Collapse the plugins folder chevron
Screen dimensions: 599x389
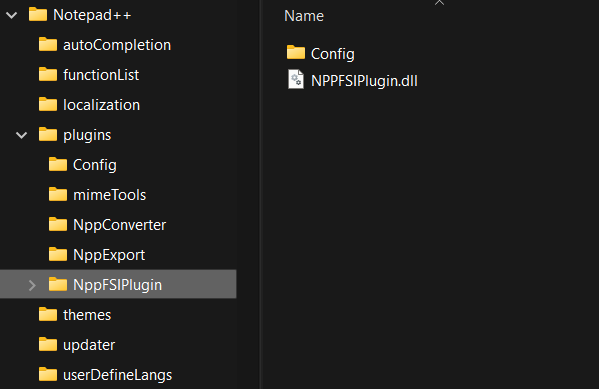[x=22, y=135]
